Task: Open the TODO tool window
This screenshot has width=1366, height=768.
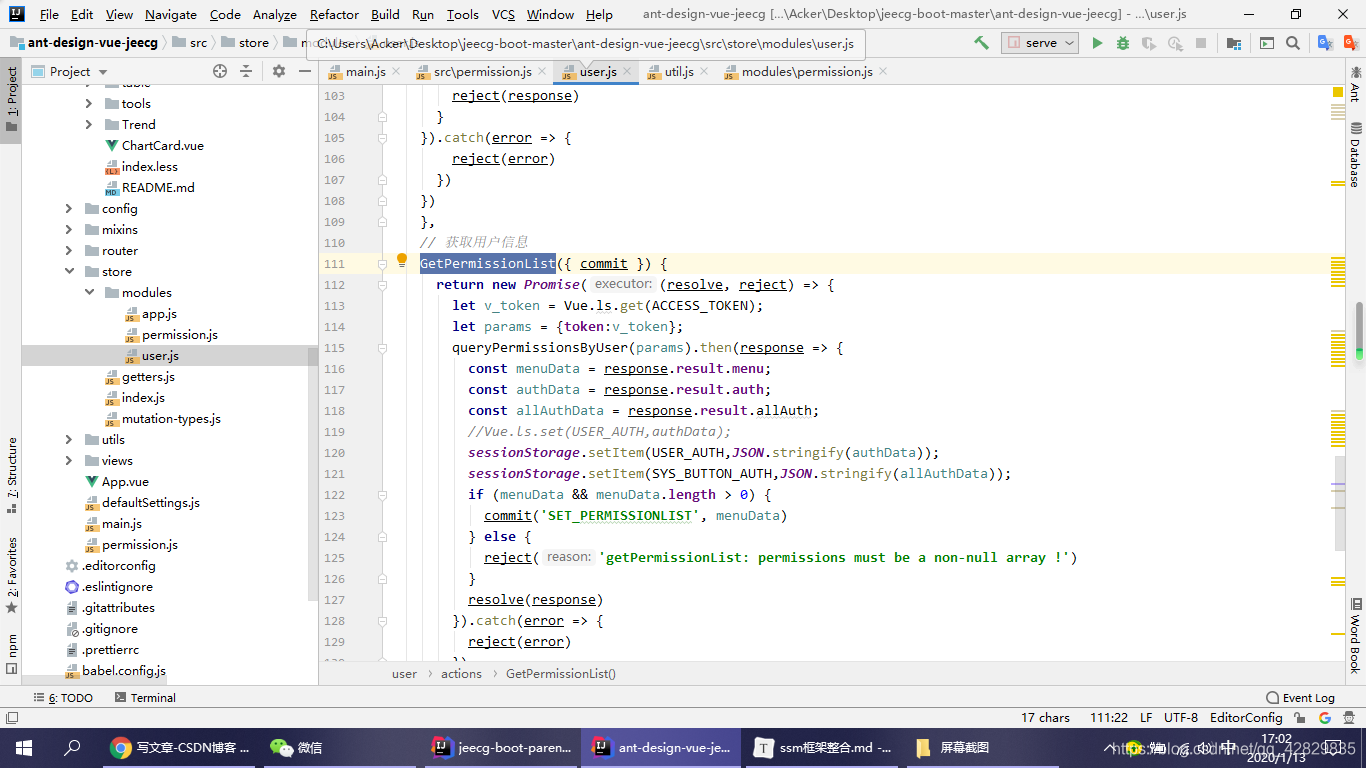Action: 63,697
